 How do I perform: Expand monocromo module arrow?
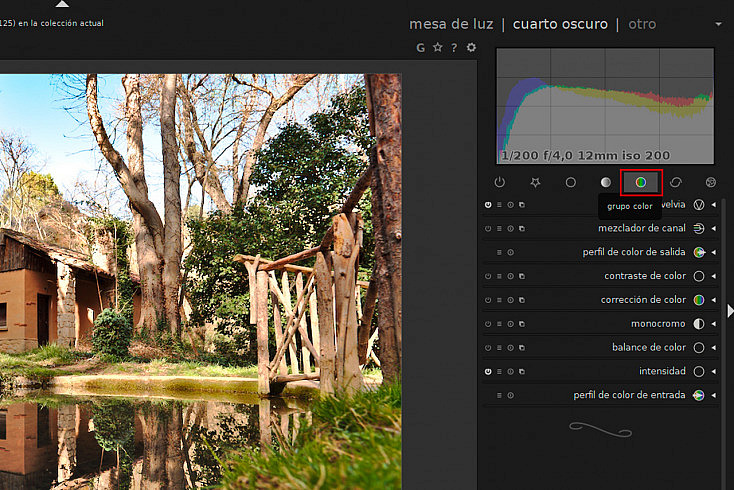point(714,324)
